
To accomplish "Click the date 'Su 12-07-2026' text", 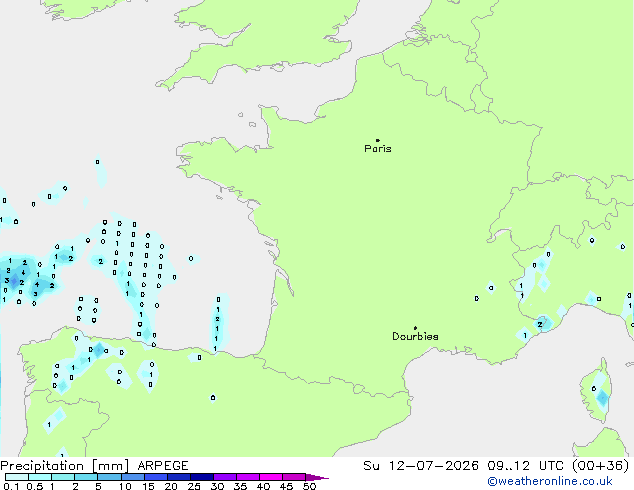I will click(x=421, y=466).
